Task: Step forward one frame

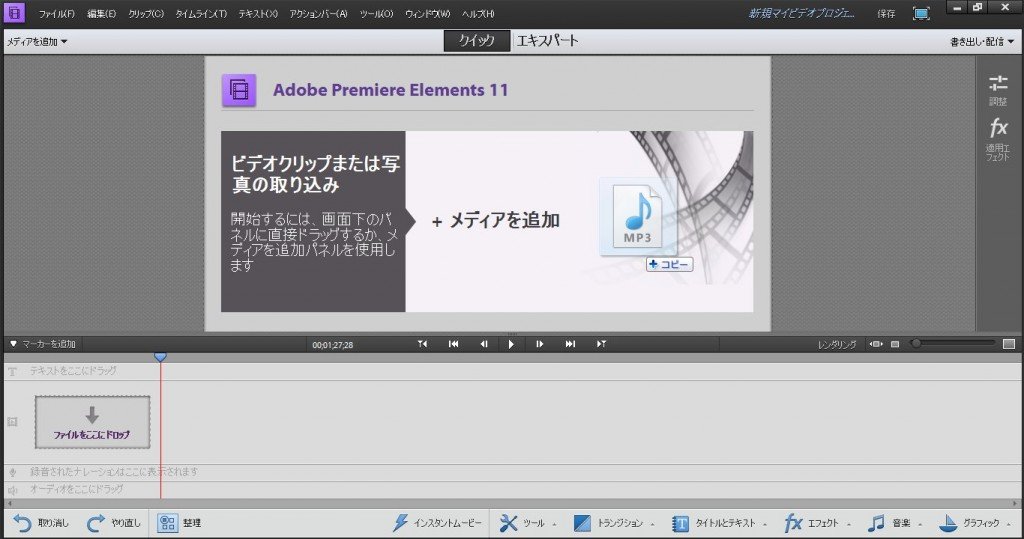Action: [540, 344]
